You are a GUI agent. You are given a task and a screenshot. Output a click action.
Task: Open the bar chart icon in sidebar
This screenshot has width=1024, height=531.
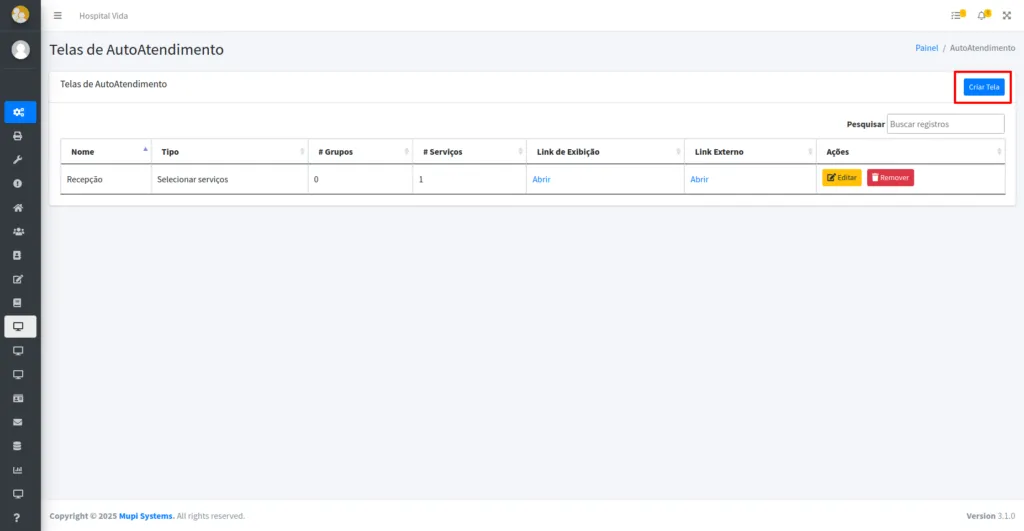(x=18, y=470)
